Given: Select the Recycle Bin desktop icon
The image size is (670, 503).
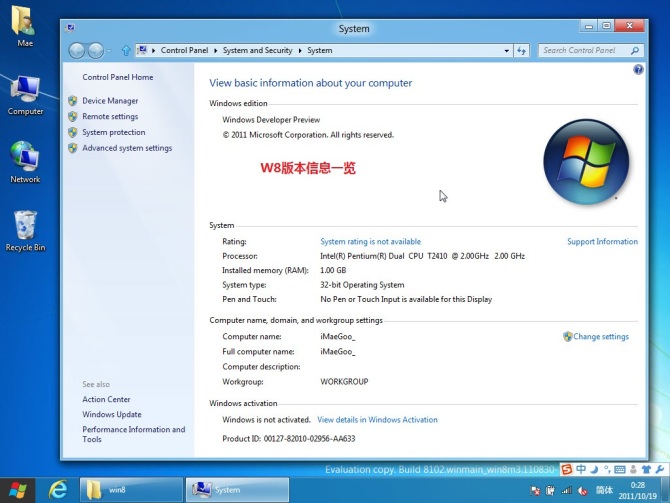Looking at the screenshot, I should click(x=25, y=231).
